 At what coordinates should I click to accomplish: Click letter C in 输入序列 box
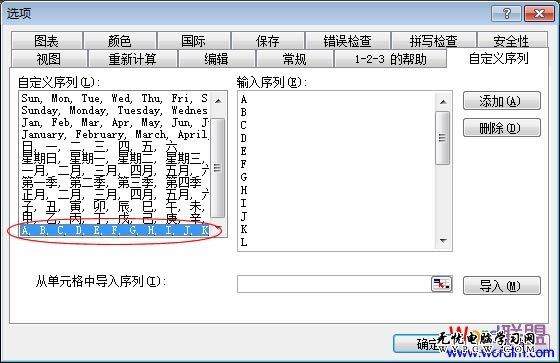pos(244,125)
